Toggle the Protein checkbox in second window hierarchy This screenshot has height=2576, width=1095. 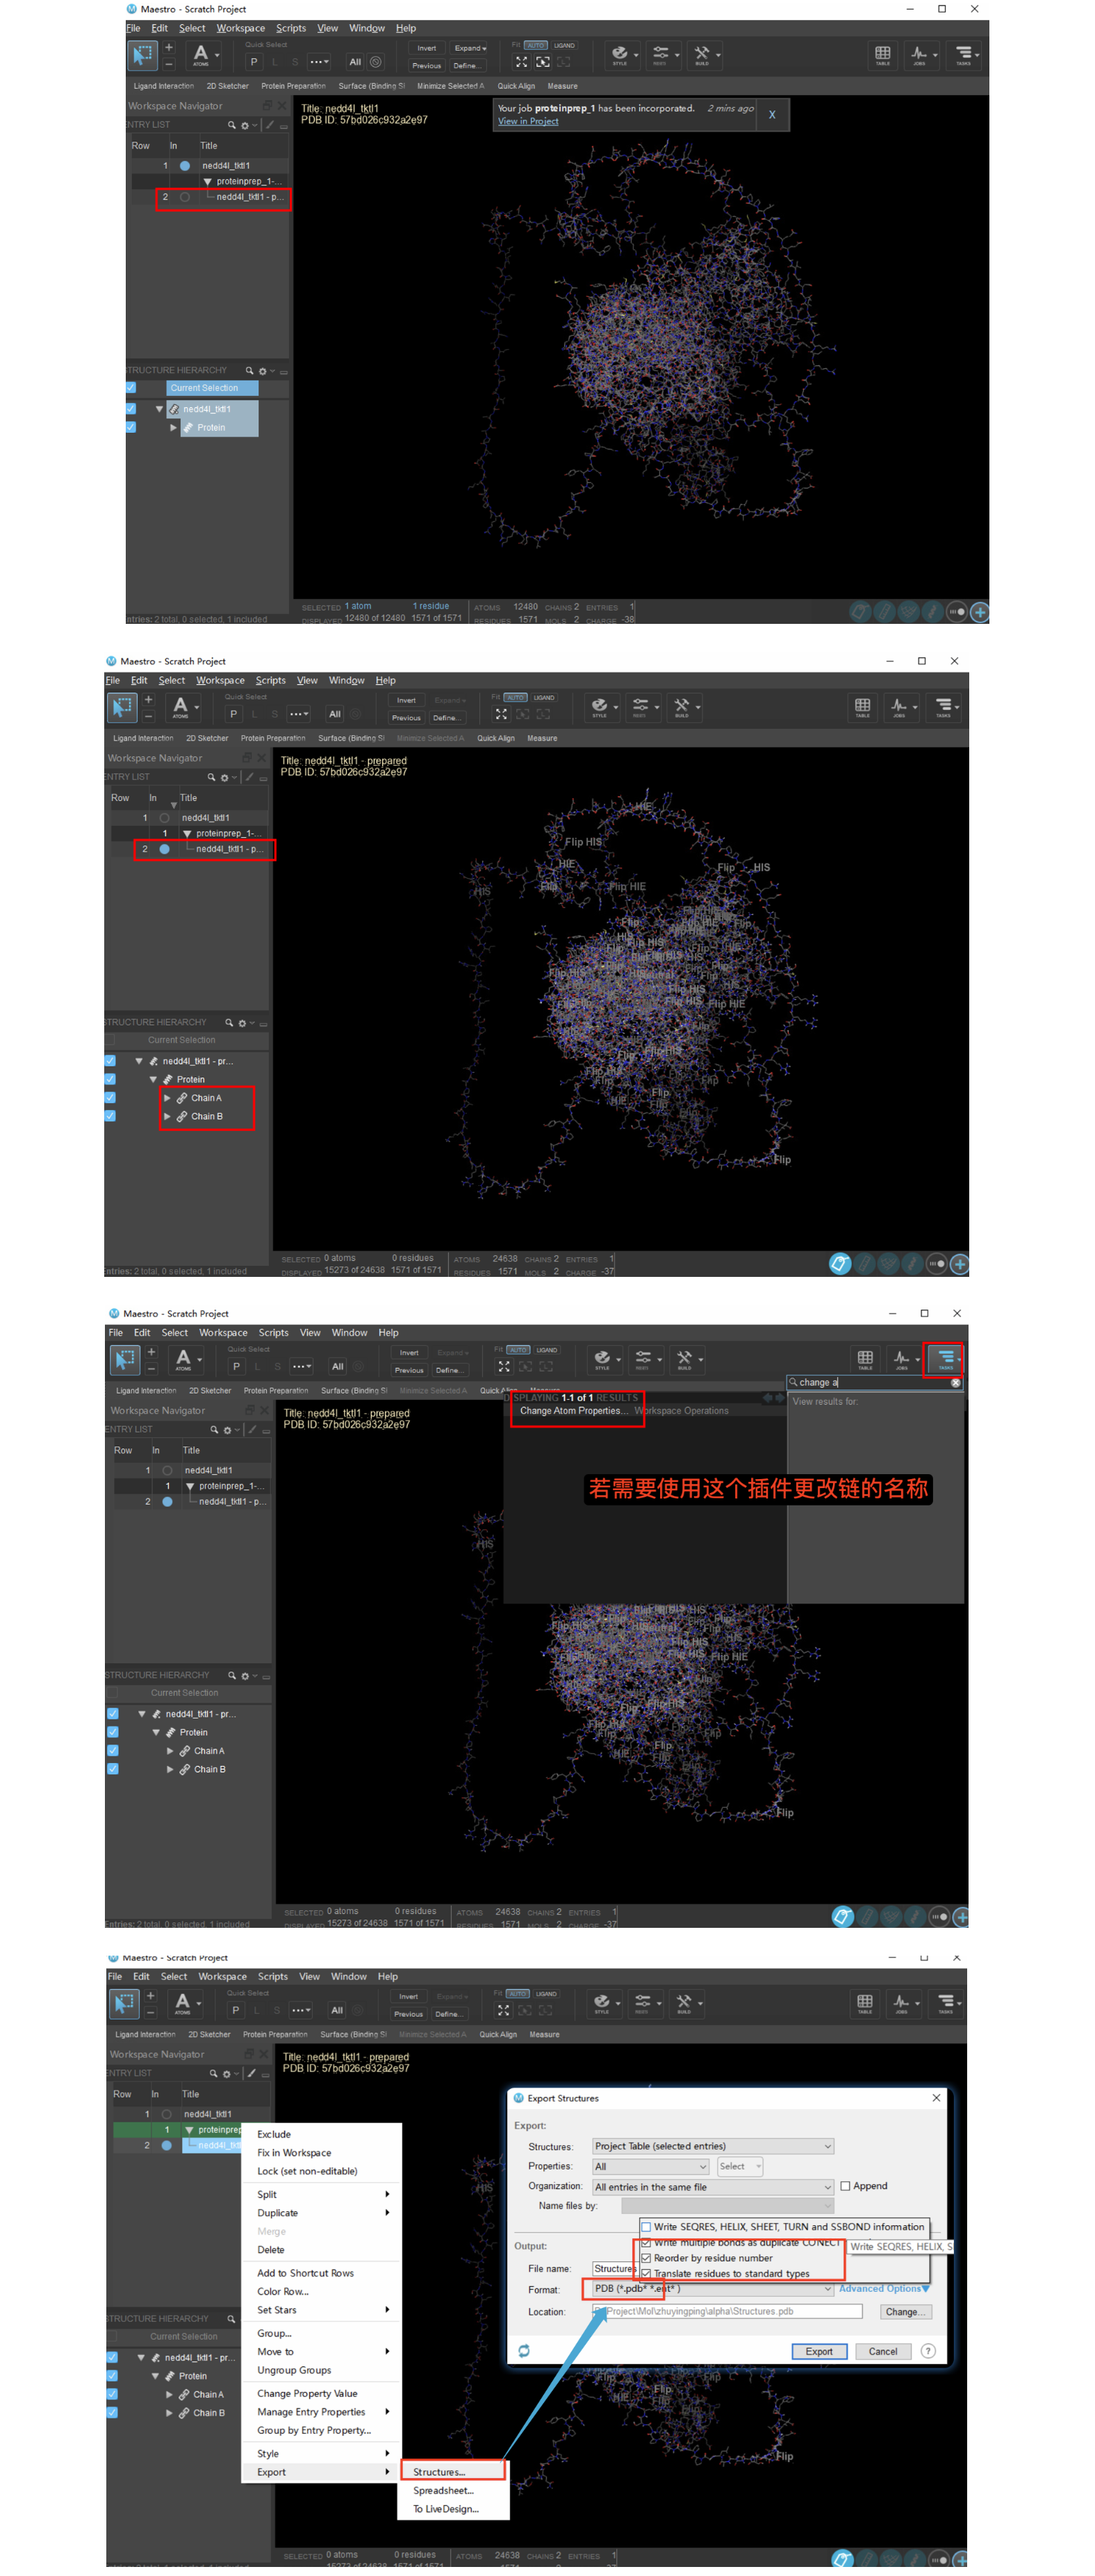110,1079
